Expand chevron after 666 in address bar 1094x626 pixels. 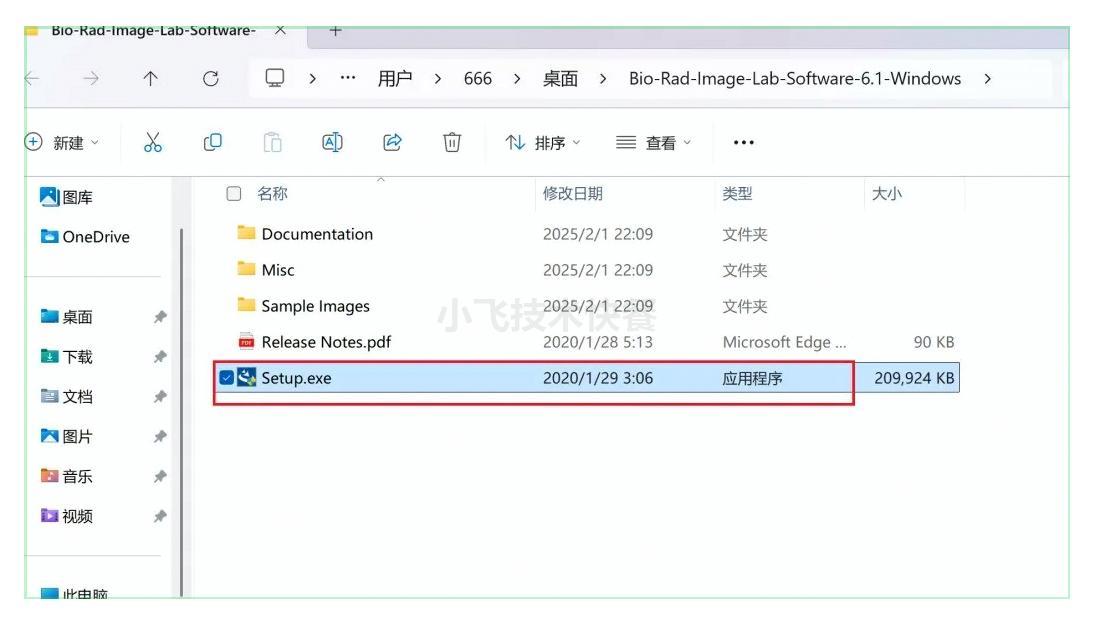click(517, 79)
